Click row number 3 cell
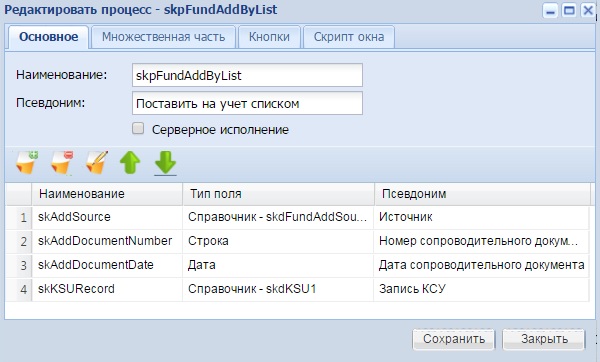The width and height of the screenshot is (600, 362). [x=19, y=265]
